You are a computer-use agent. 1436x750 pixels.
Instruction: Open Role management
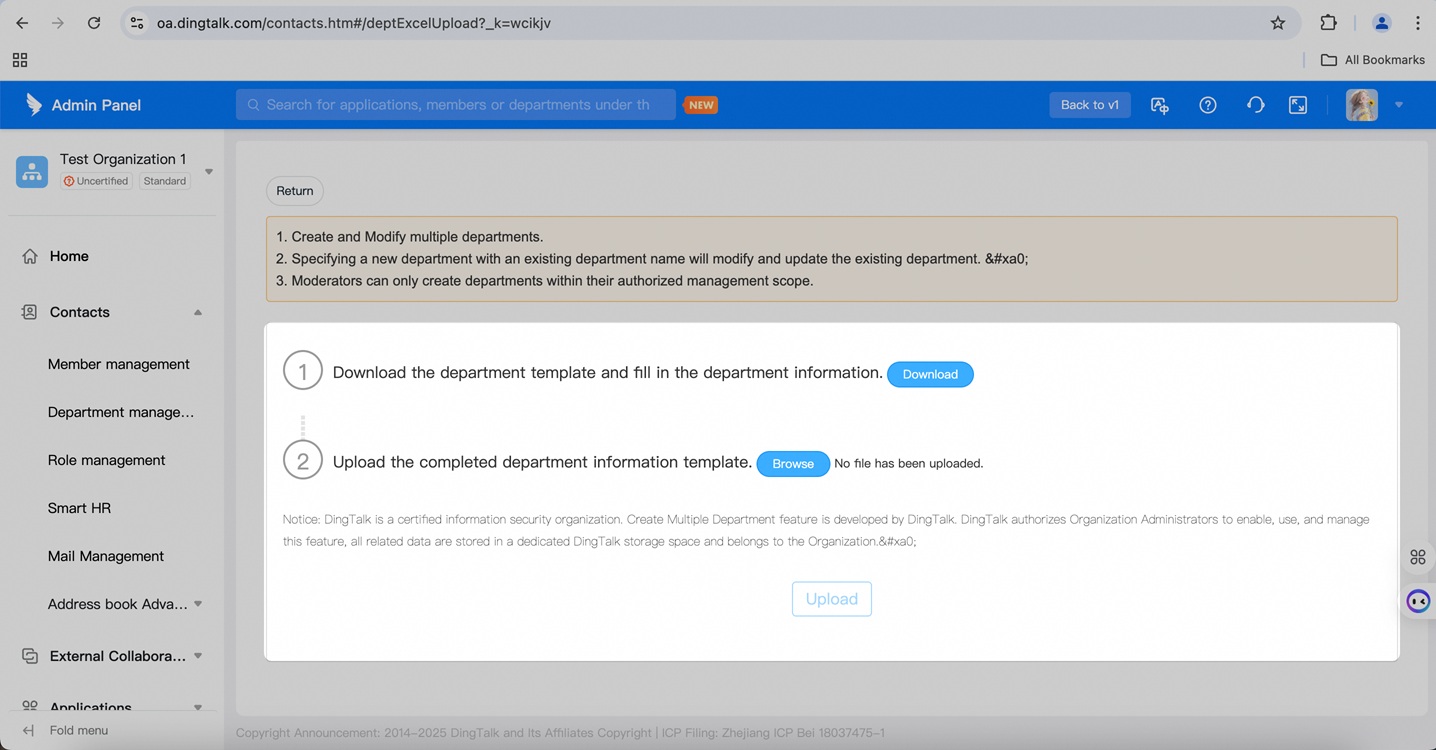(x=107, y=460)
